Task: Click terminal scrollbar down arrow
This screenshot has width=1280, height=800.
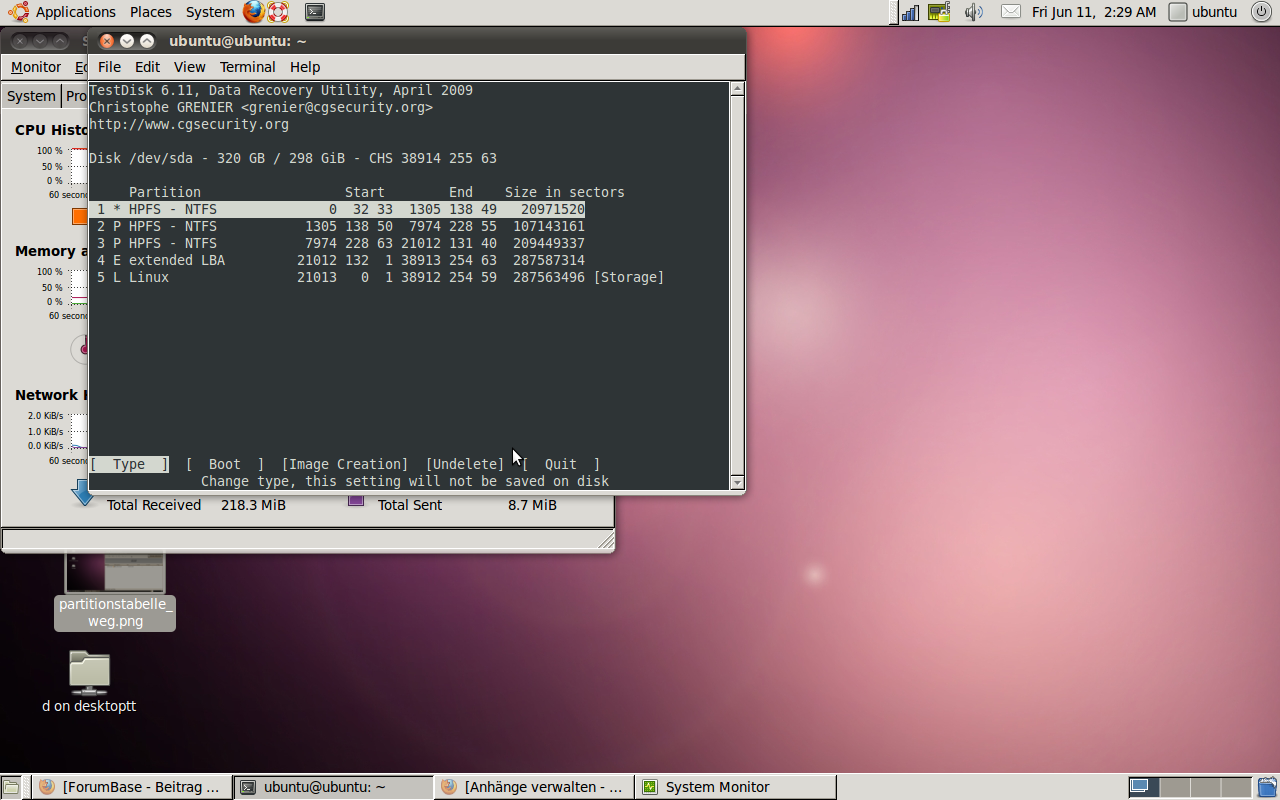Action: pyautogui.click(x=737, y=483)
